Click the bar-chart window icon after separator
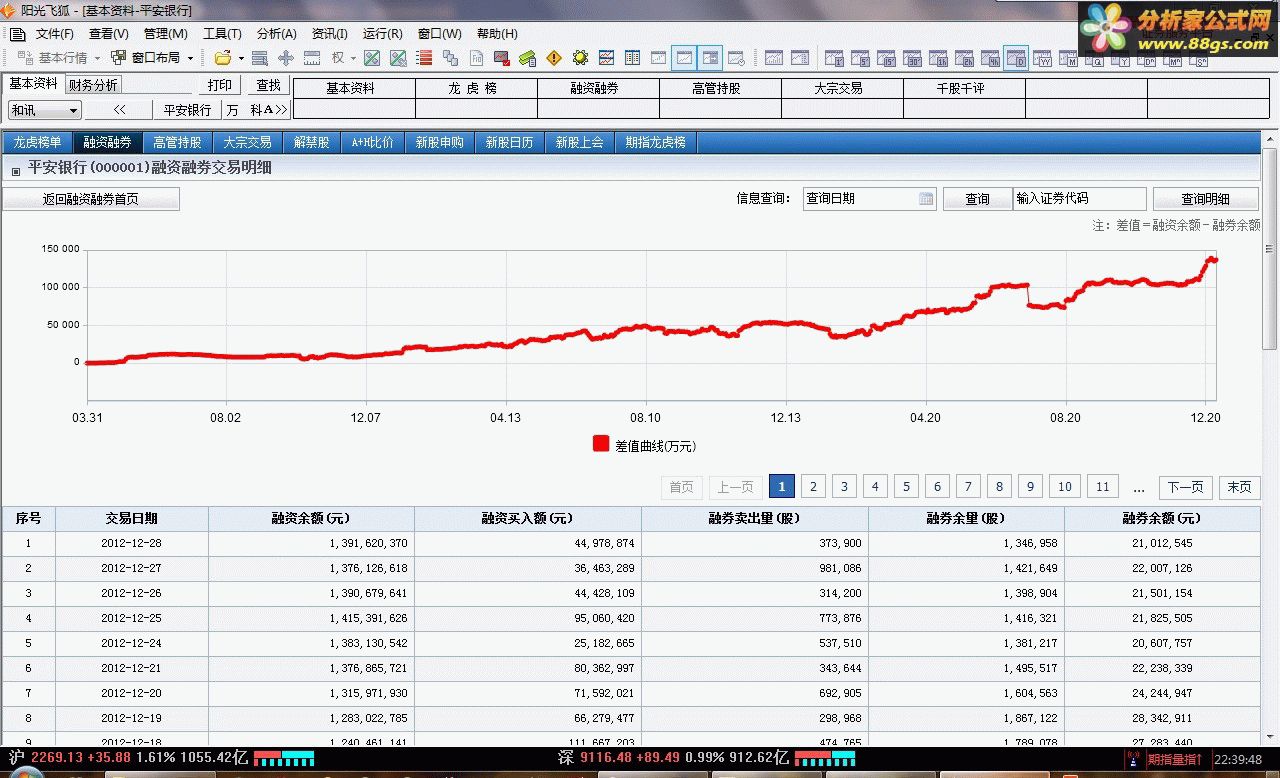Viewport: 1280px width, 778px height. [773, 58]
